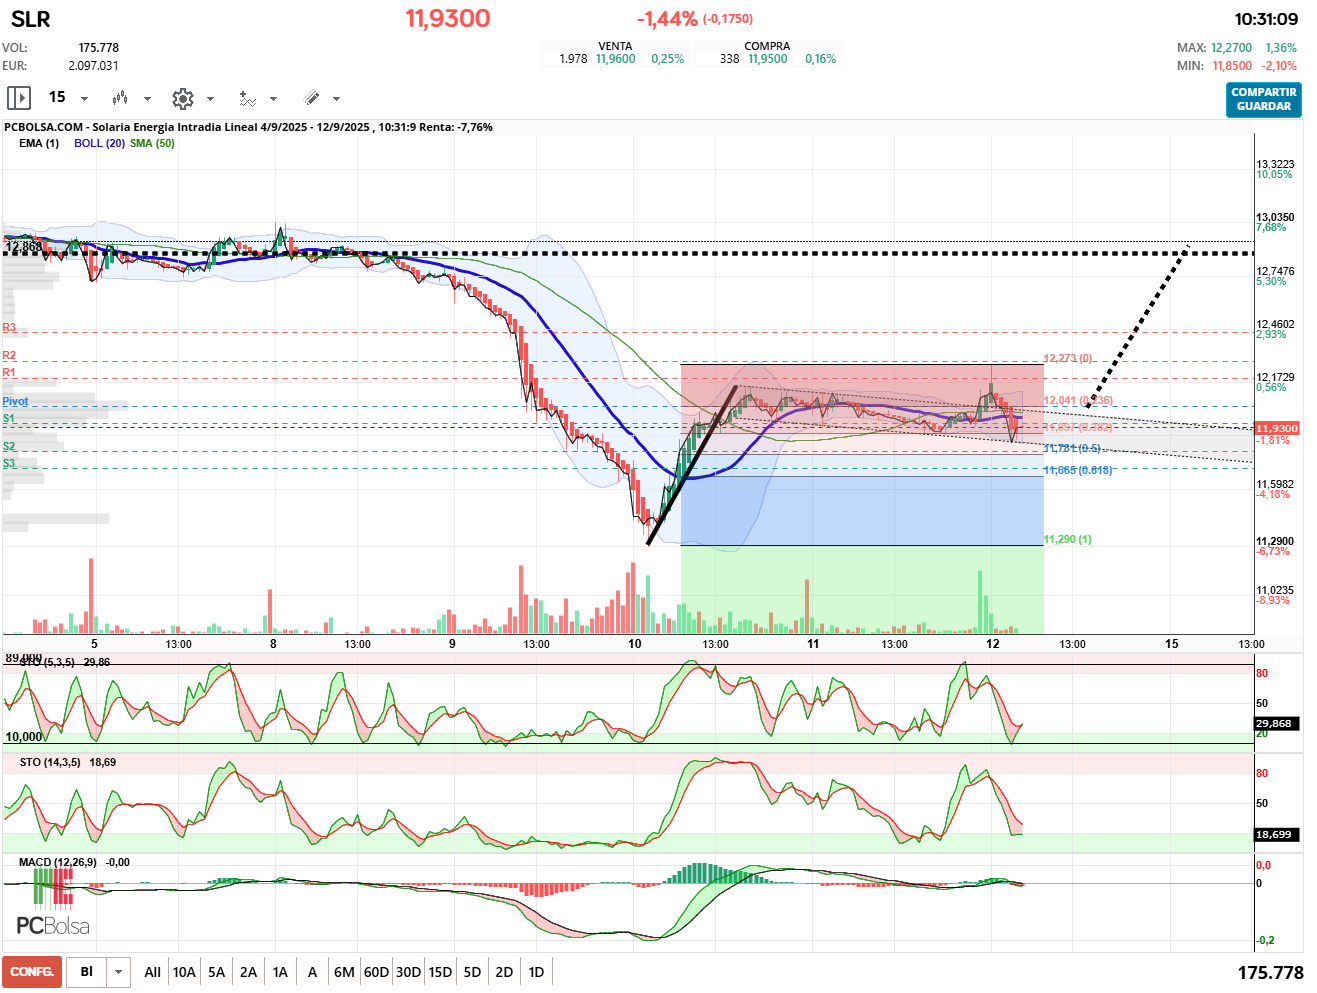Viewport: 1317px width, 993px height.
Task: Expand the indicators dropdown arrow
Action: click(x=273, y=99)
